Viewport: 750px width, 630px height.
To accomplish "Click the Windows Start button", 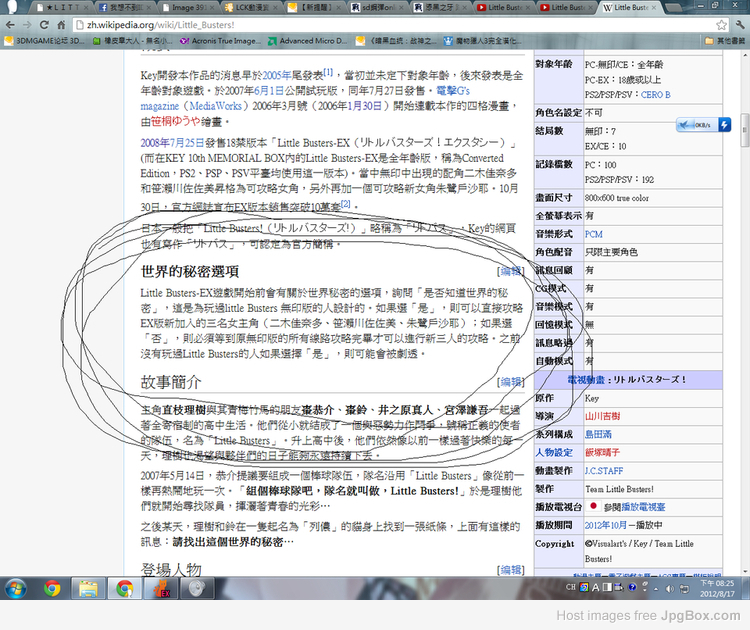I will click(15, 589).
